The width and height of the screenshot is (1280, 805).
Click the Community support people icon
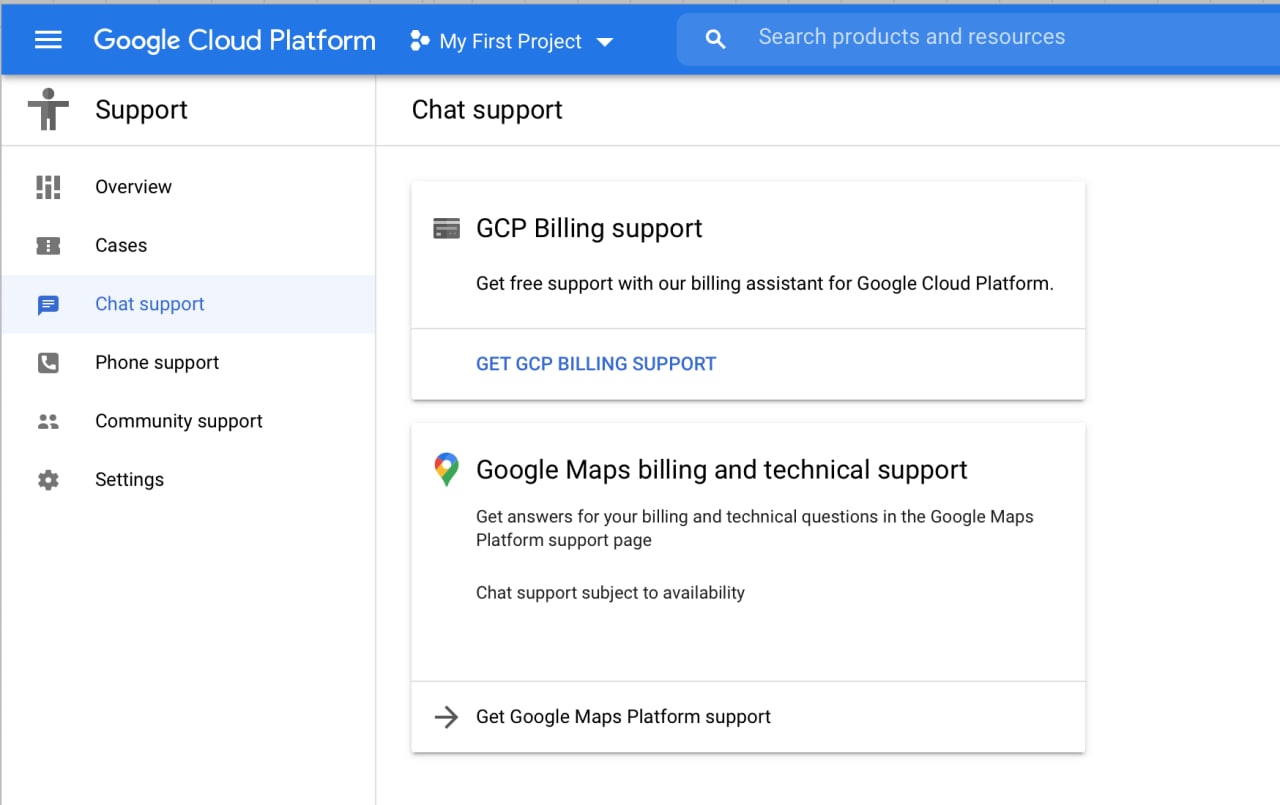48,422
